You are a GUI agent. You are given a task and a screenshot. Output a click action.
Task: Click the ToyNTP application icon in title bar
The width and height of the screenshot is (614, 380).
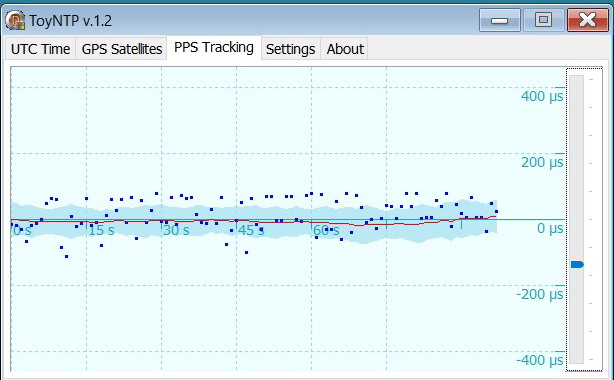tap(15, 20)
